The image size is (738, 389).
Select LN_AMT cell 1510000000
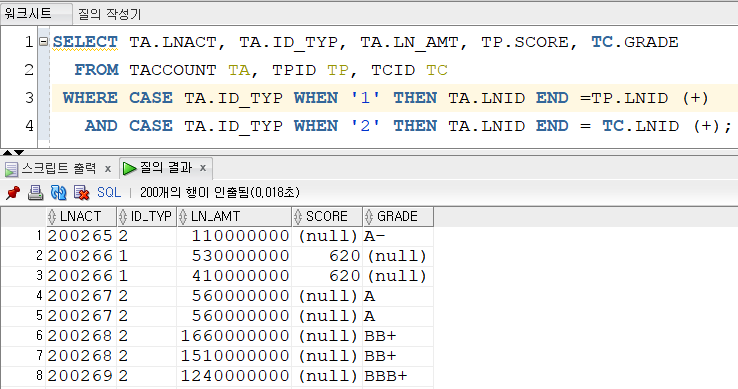click(235, 356)
